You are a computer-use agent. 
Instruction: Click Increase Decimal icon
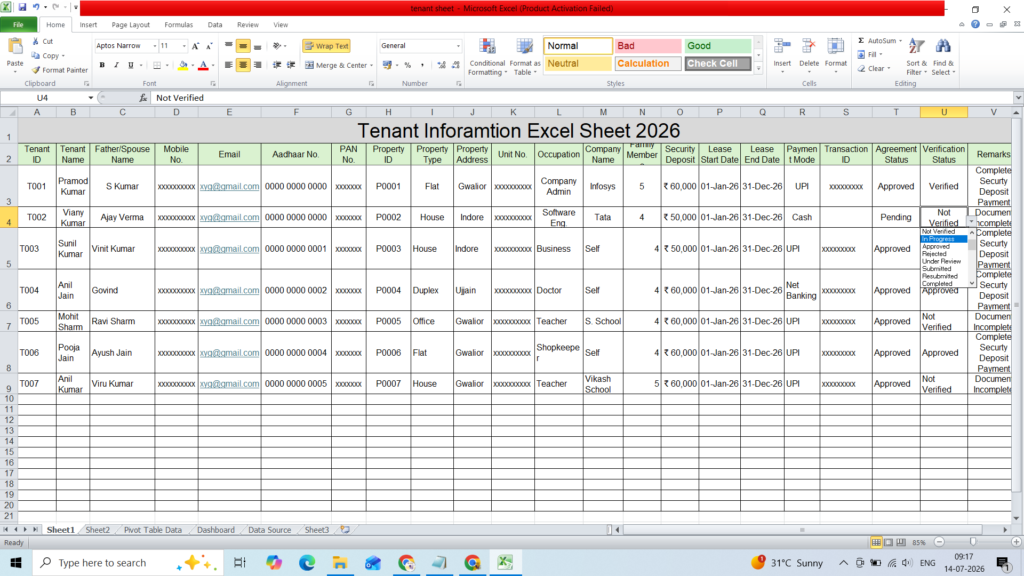[441, 65]
